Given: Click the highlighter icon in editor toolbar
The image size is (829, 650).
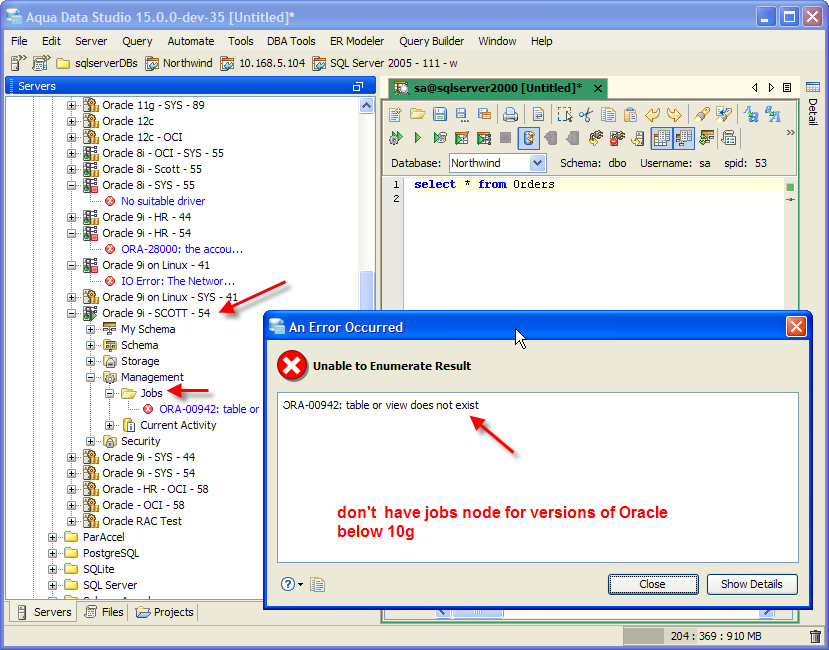Looking at the screenshot, I should coord(702,114).
